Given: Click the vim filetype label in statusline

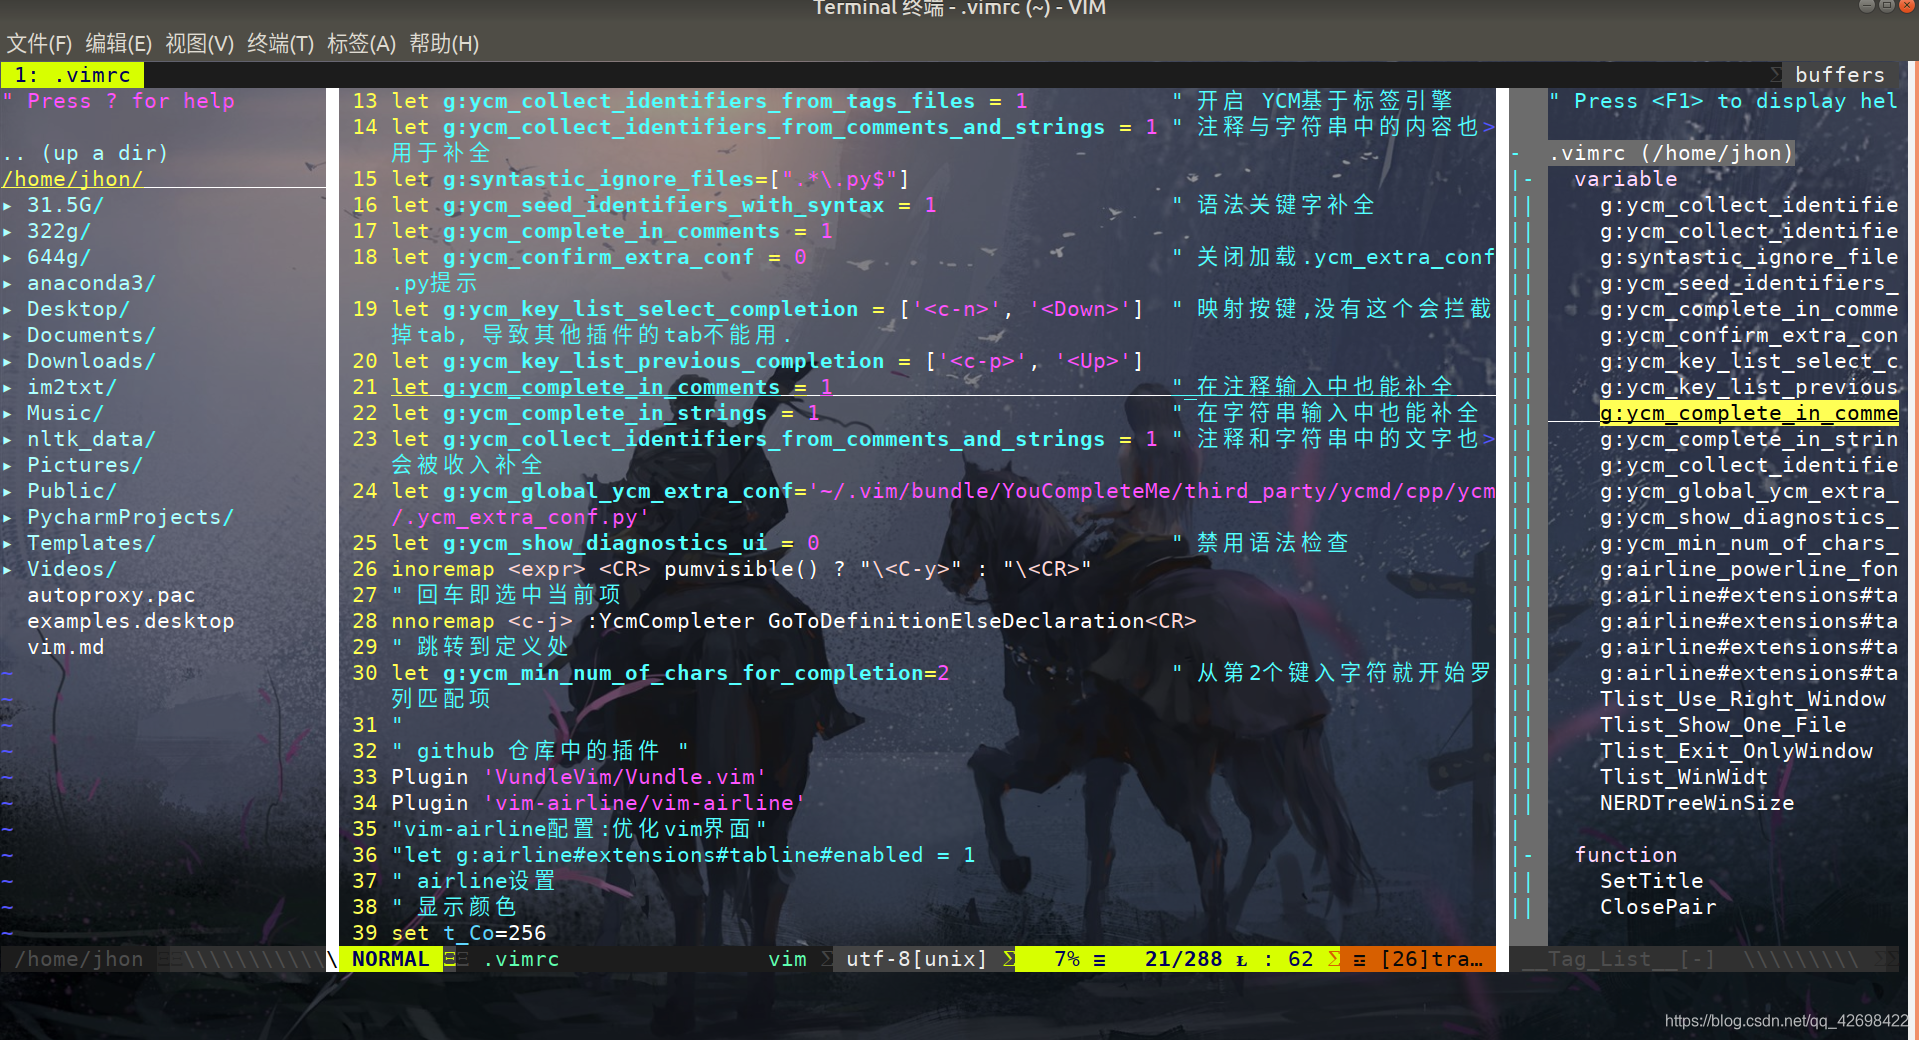Looking at the screenshot, I should 787,959.
